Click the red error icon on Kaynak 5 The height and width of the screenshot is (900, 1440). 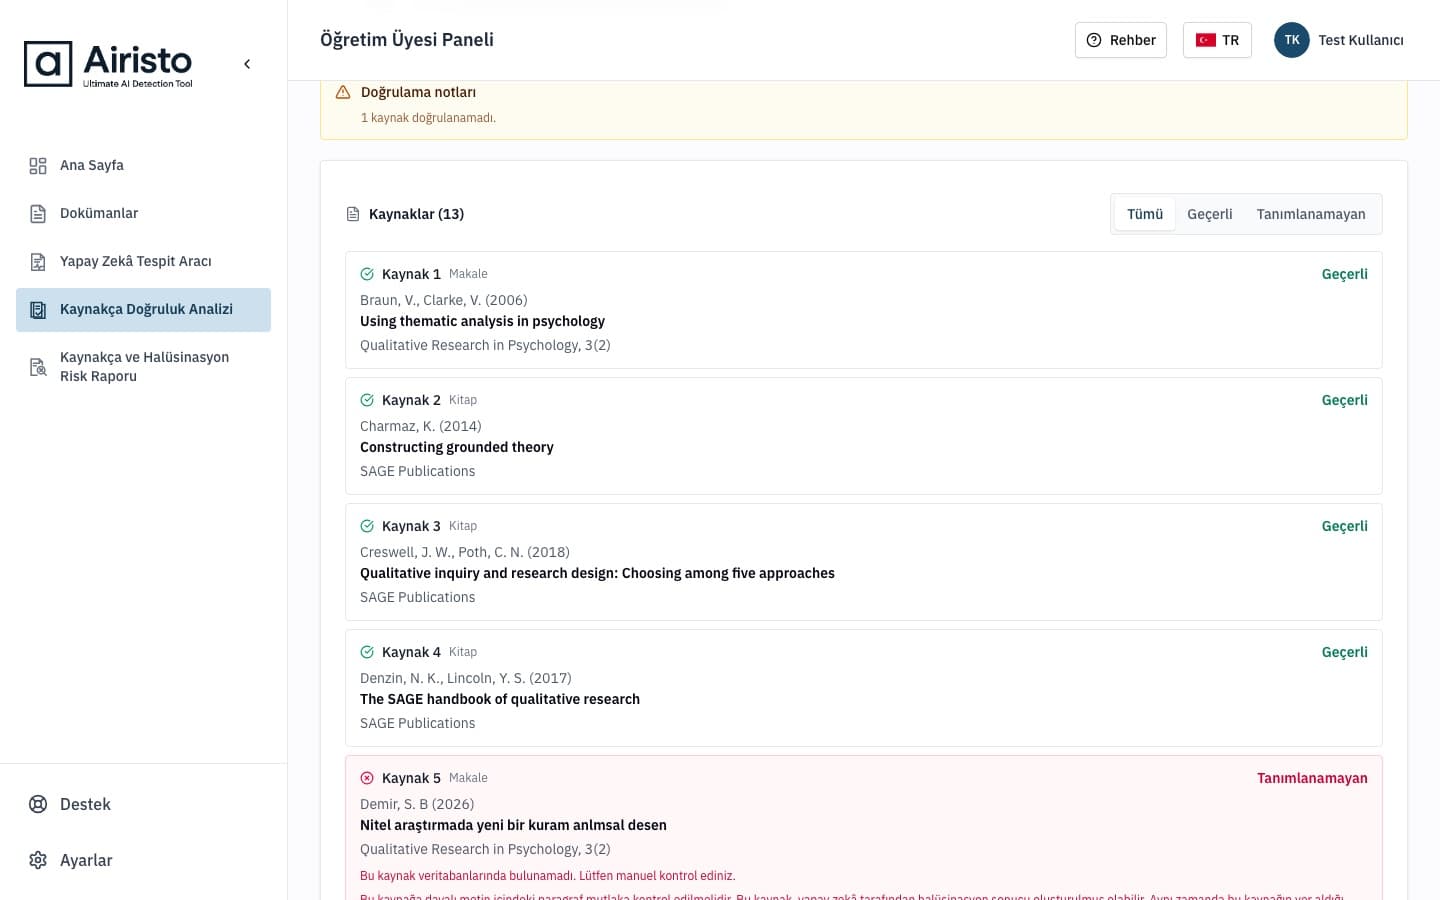(367, 778)
